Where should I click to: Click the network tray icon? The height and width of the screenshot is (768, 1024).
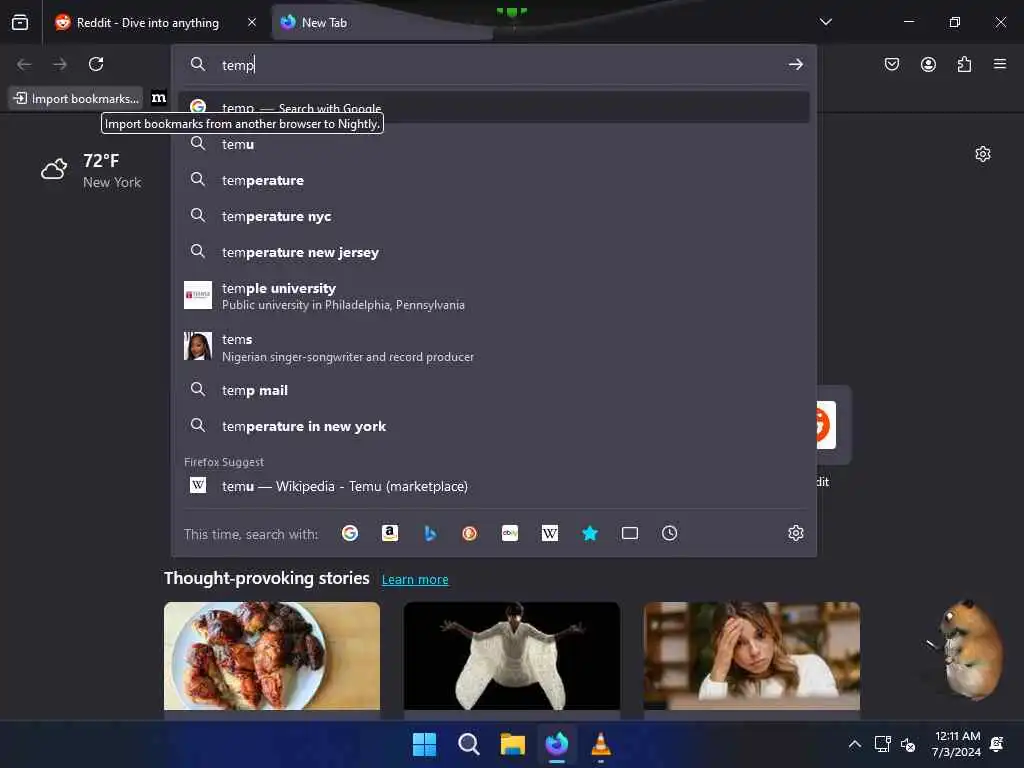(x=882, y=744)
